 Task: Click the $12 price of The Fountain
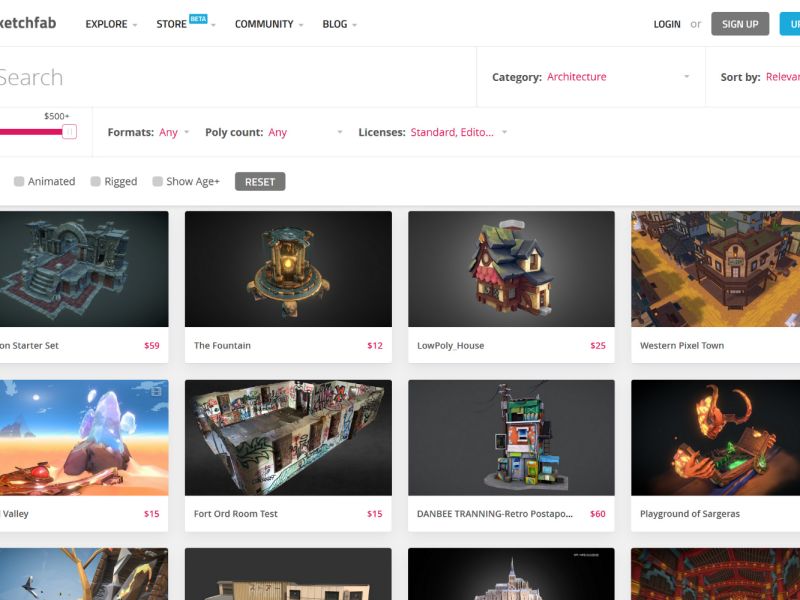pyautogui.click(x=375, y=345)
